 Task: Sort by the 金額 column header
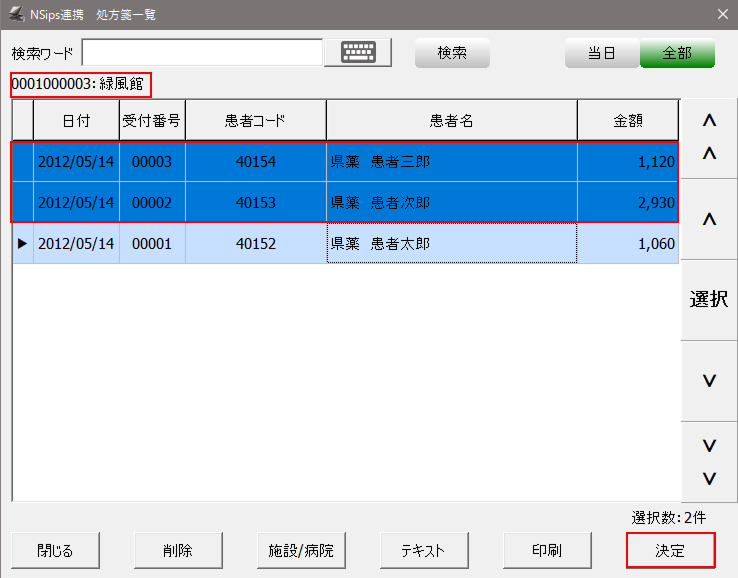tap(627, 121)
